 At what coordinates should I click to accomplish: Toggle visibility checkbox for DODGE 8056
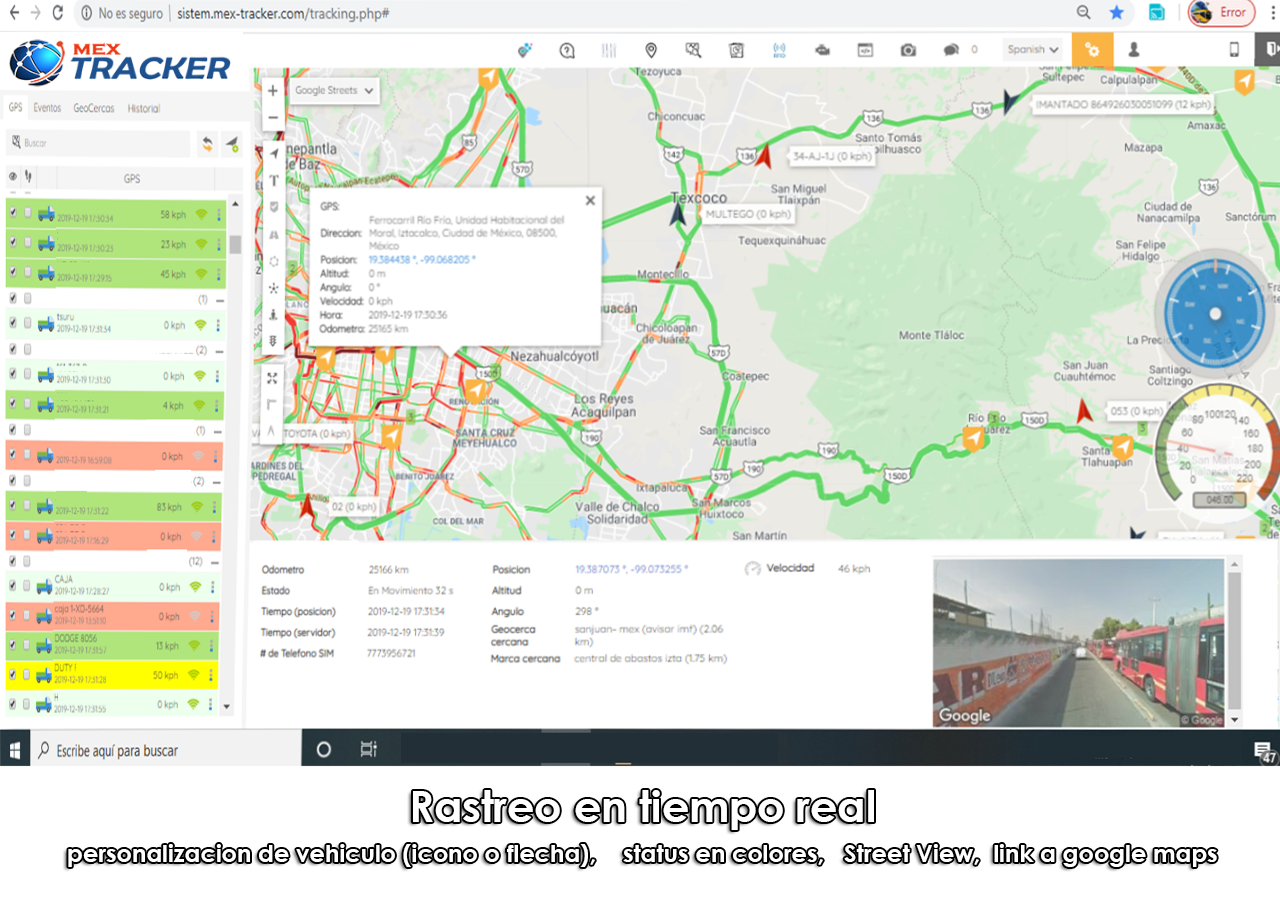pyautogui.click(x=12, y=645)
